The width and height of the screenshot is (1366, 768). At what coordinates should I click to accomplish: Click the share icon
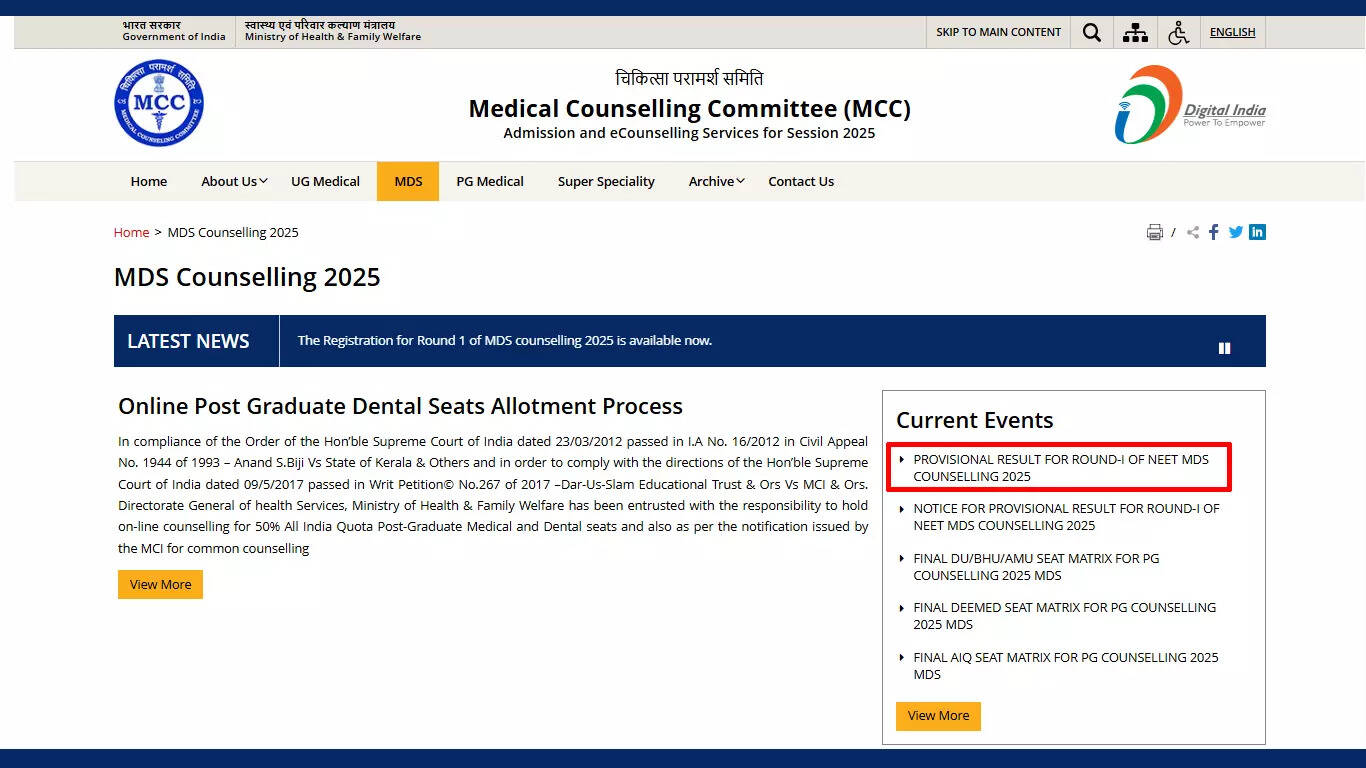1193,232
